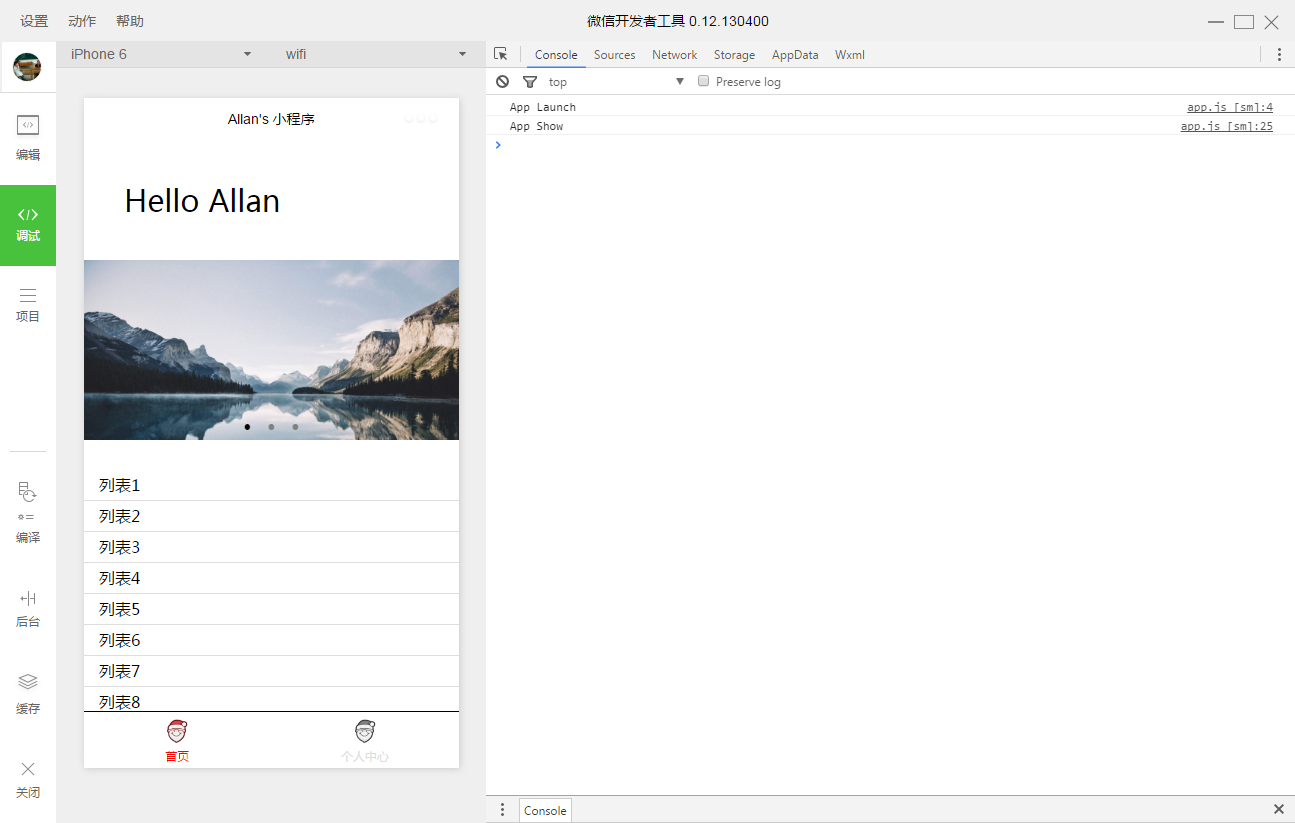Select 列表4 row
Viewport: 1295px width, 823px height.
[x=271, y=578]
